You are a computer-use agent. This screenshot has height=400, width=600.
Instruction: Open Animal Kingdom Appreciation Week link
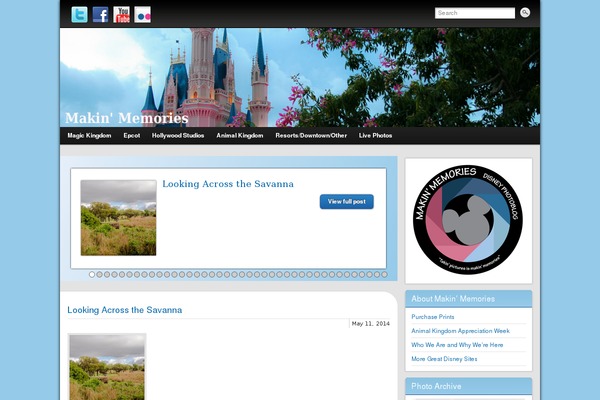tap(460, 331)
